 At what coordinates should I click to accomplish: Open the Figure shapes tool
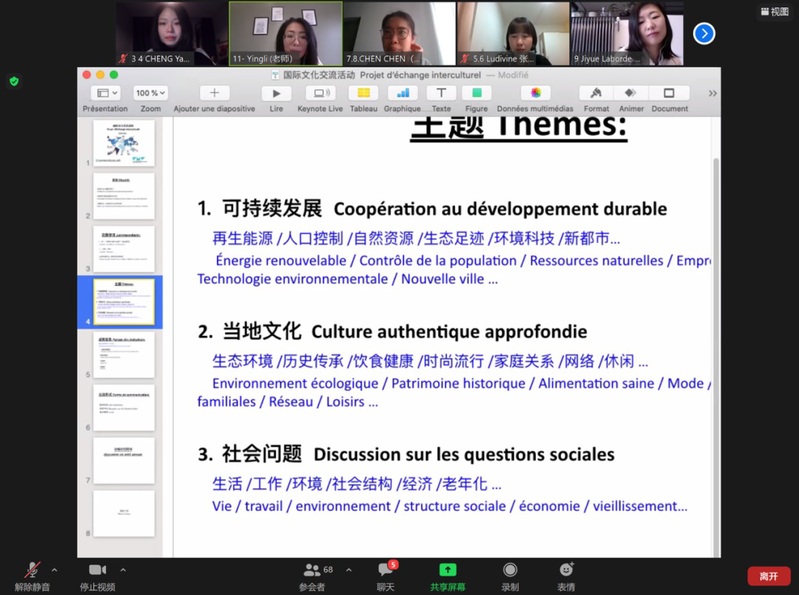476,93
